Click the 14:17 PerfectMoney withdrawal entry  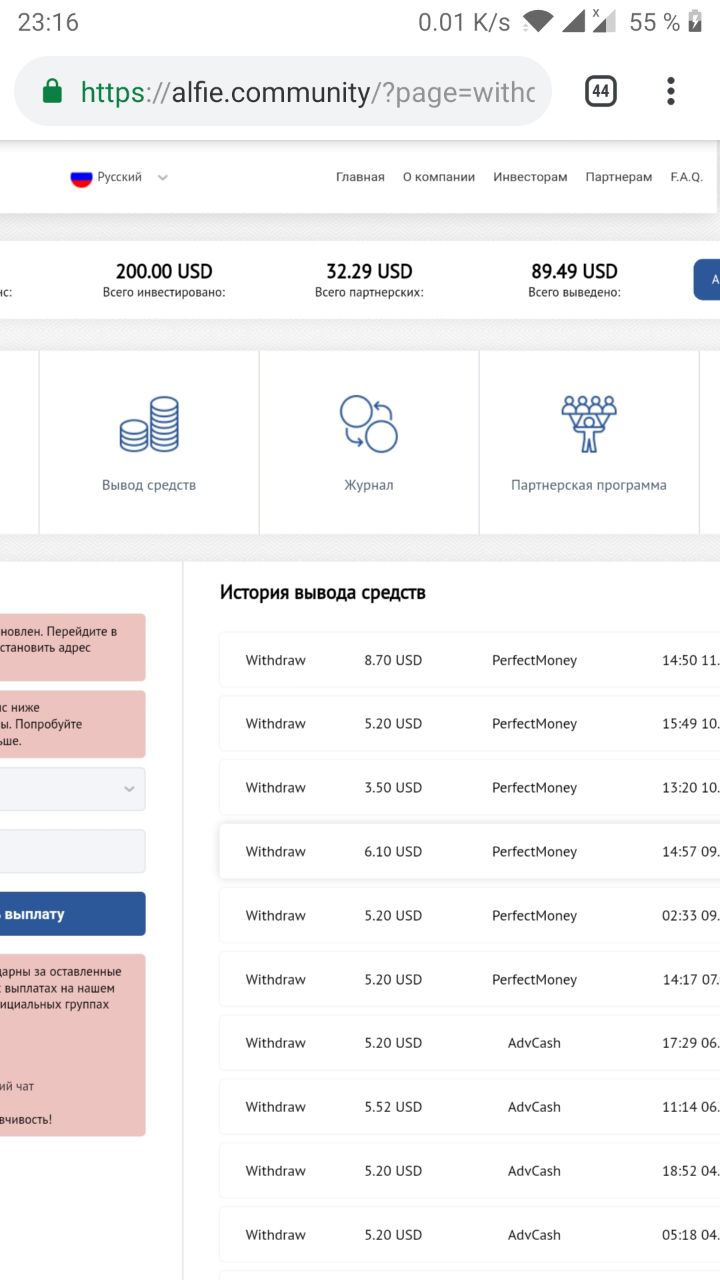[x=469, y=980]
